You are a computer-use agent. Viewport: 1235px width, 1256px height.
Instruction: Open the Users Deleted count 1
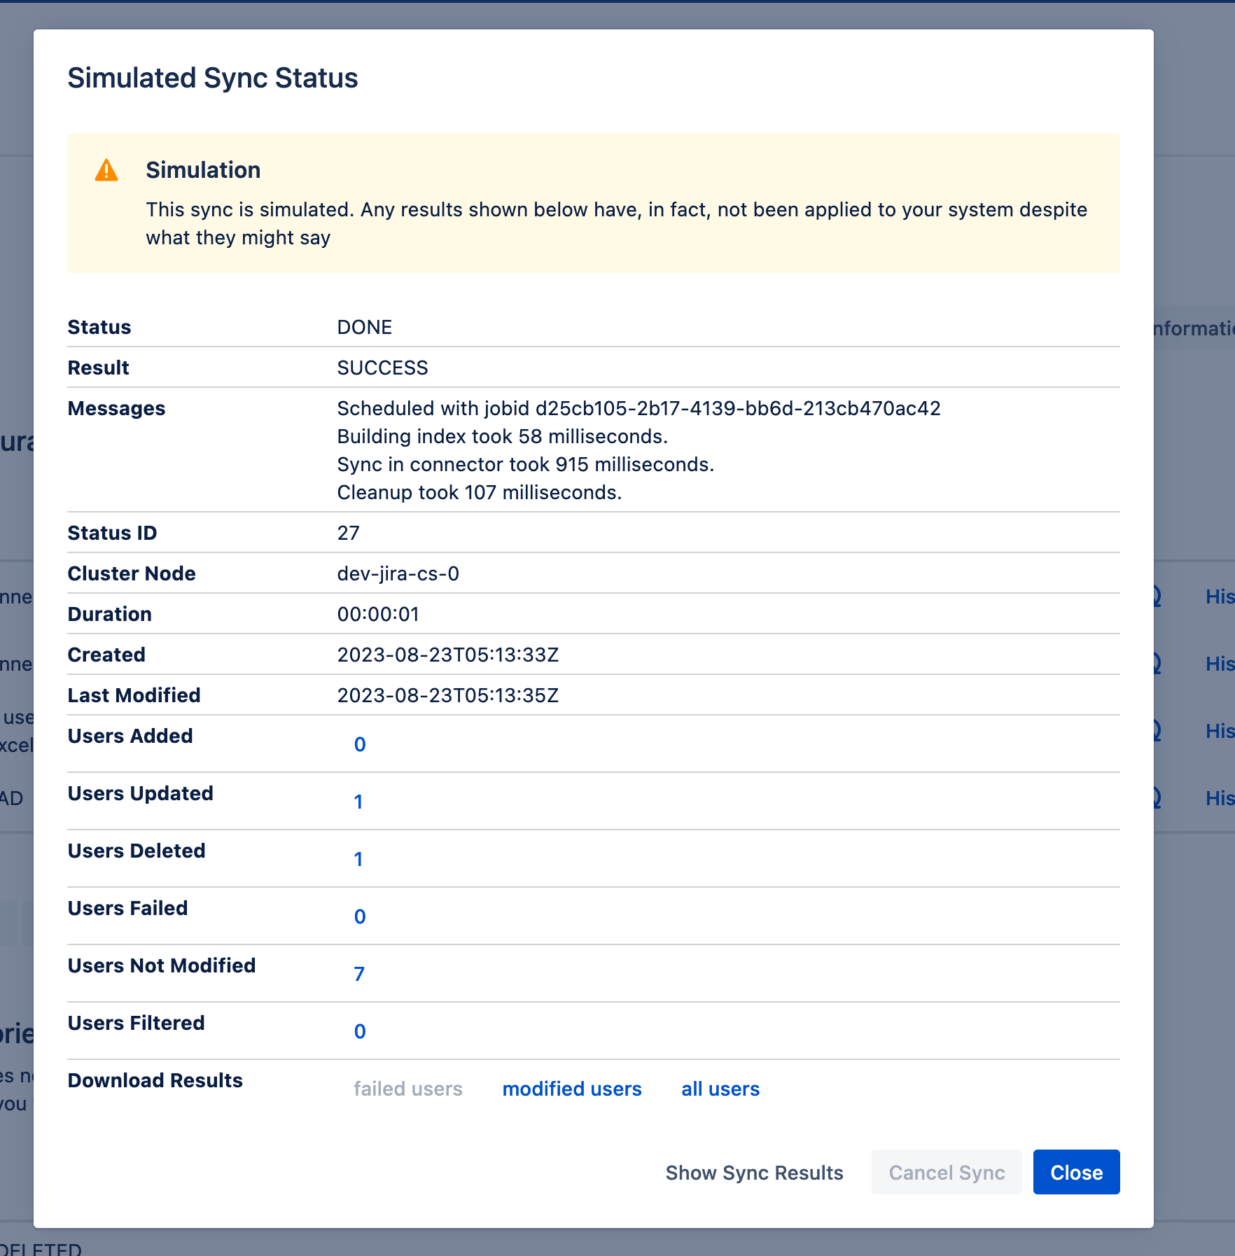click(358, 859)
